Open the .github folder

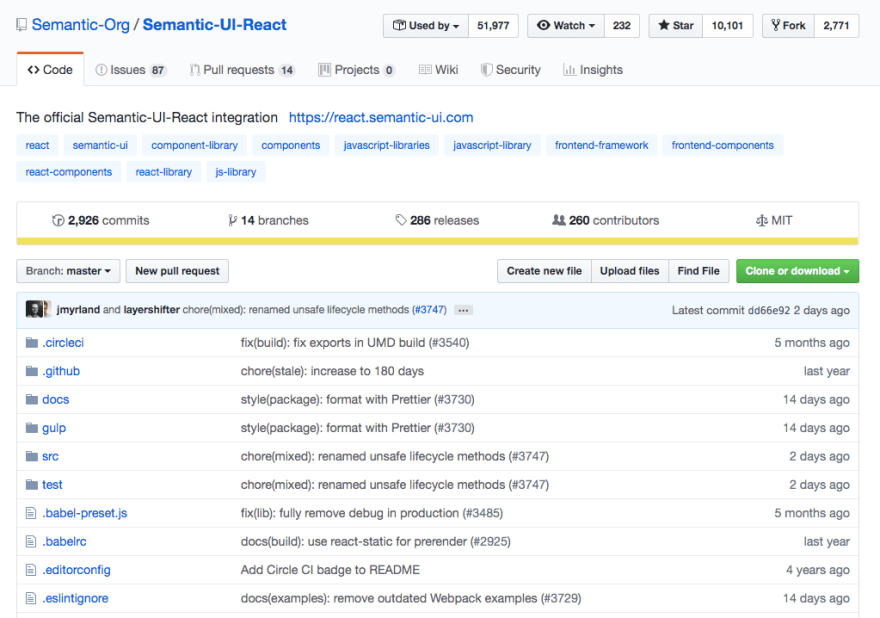click(x=61, y=371)
